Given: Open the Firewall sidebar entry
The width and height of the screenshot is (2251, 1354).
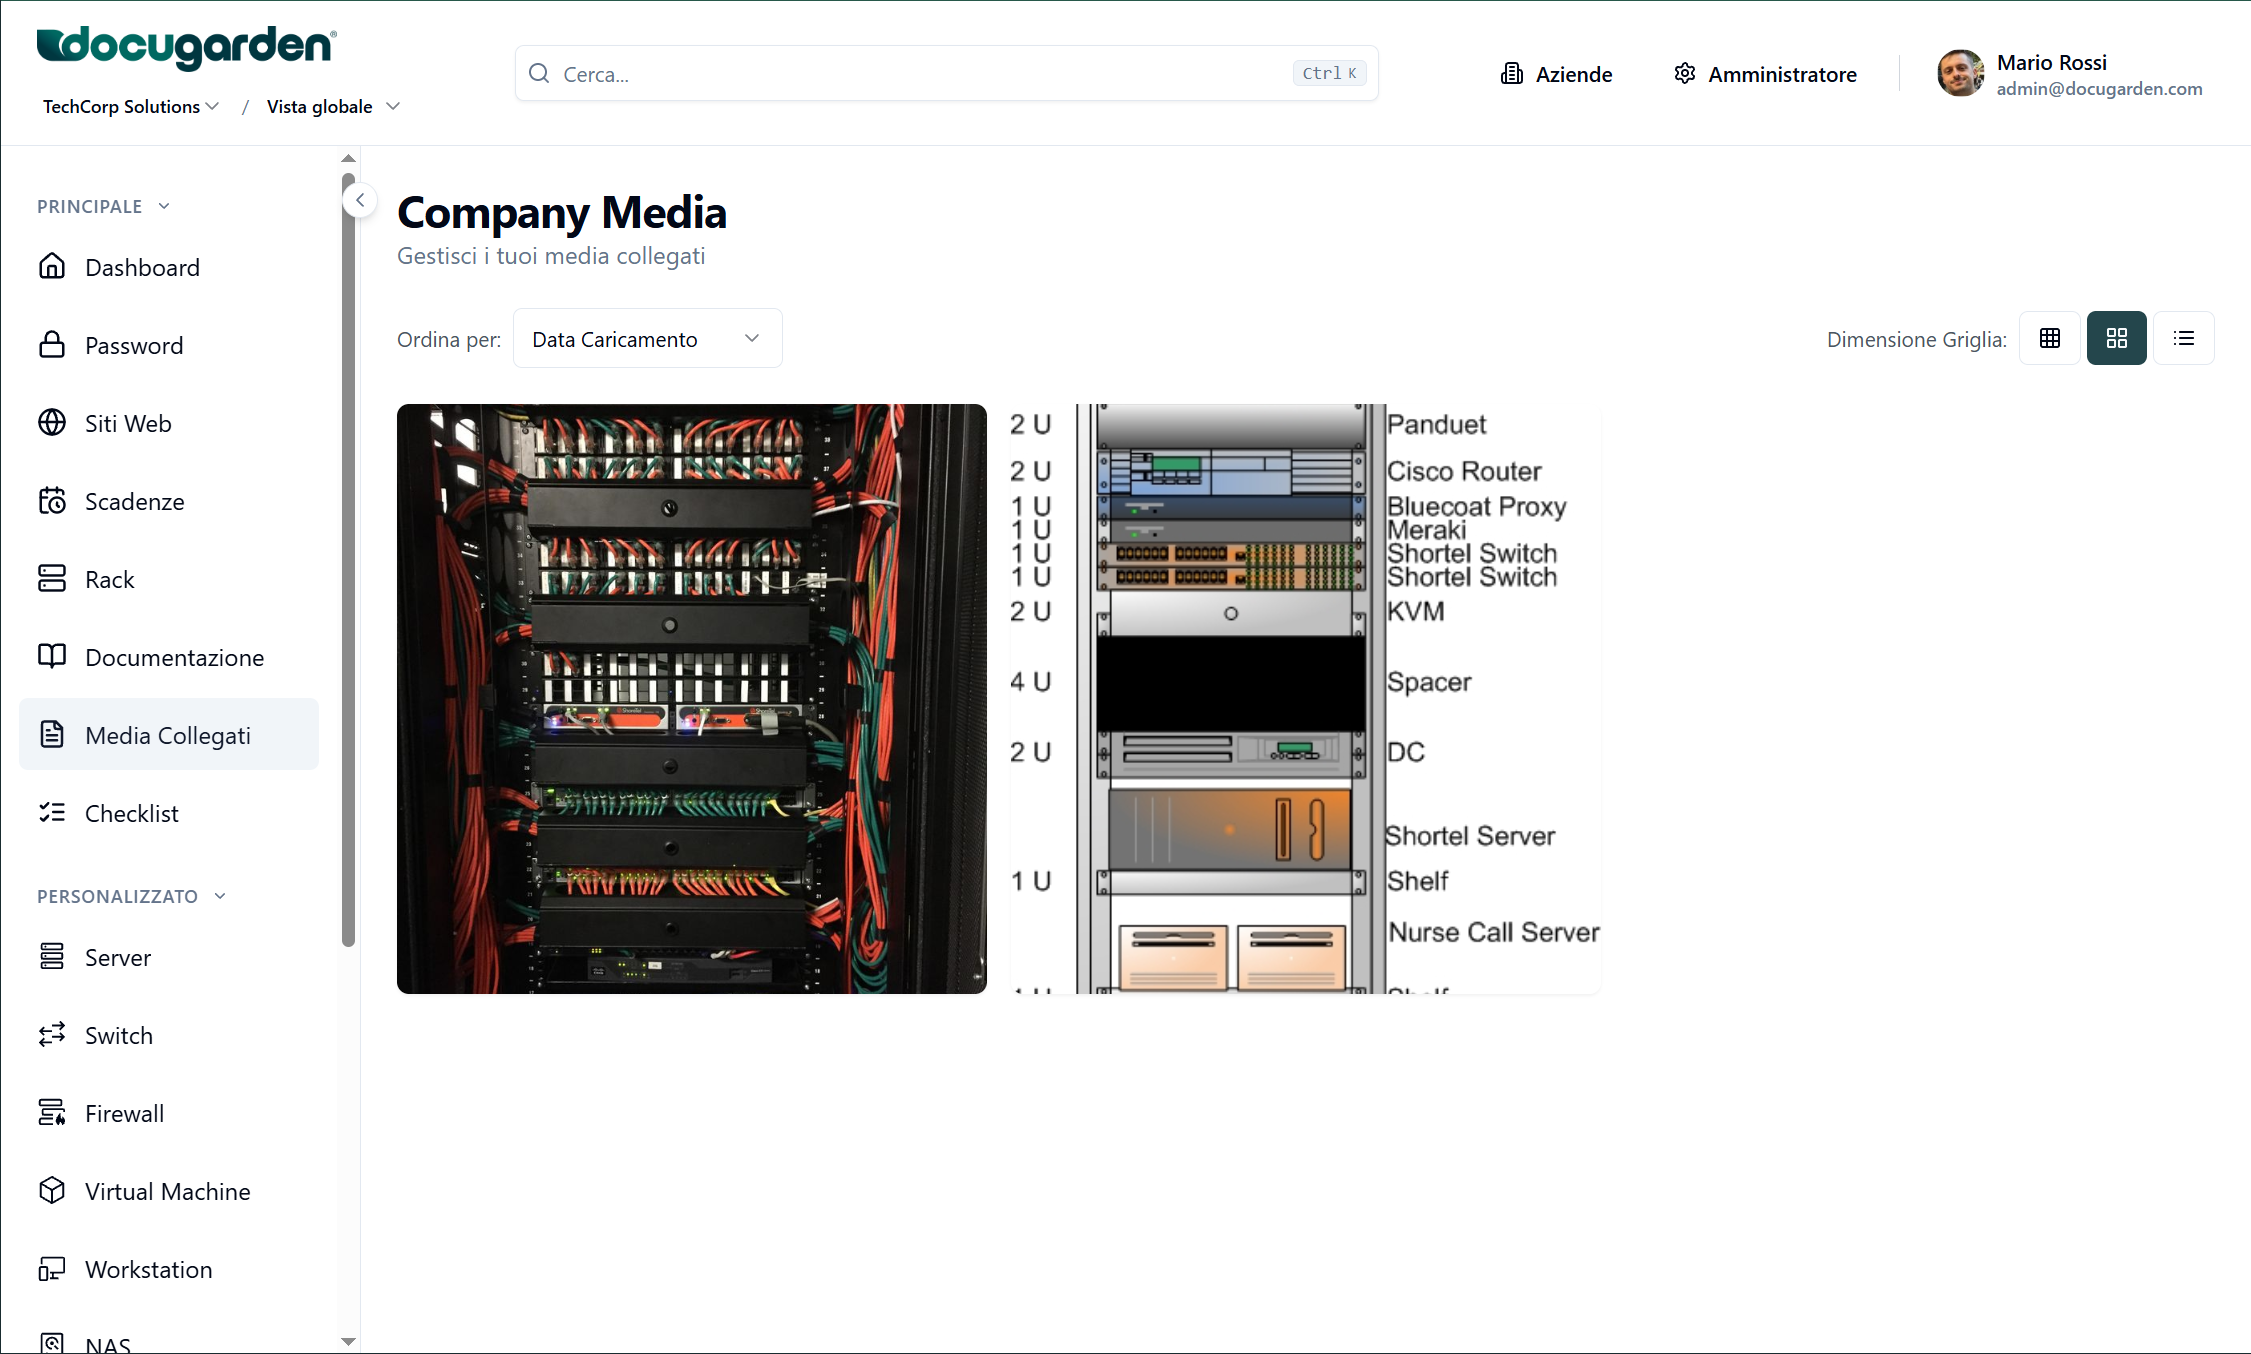Looking at the screenshot, I should point(169,1113).
